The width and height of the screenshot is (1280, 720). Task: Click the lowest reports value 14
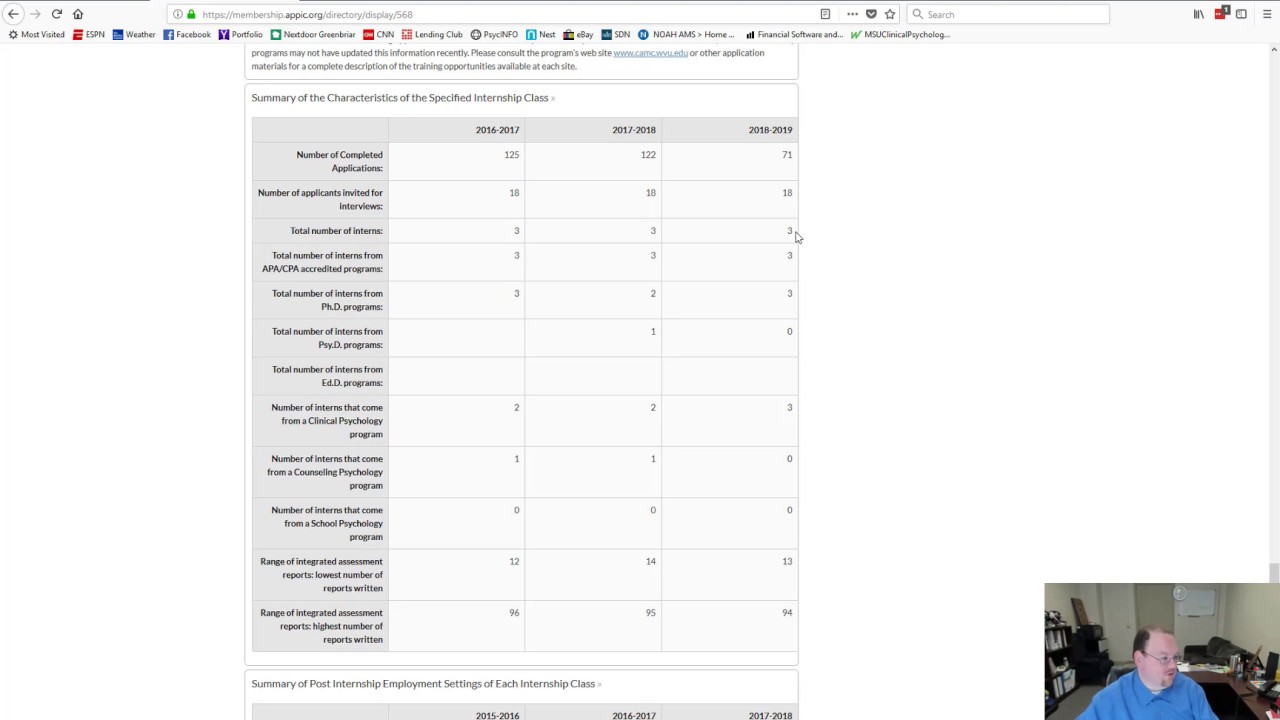[650, 562]
